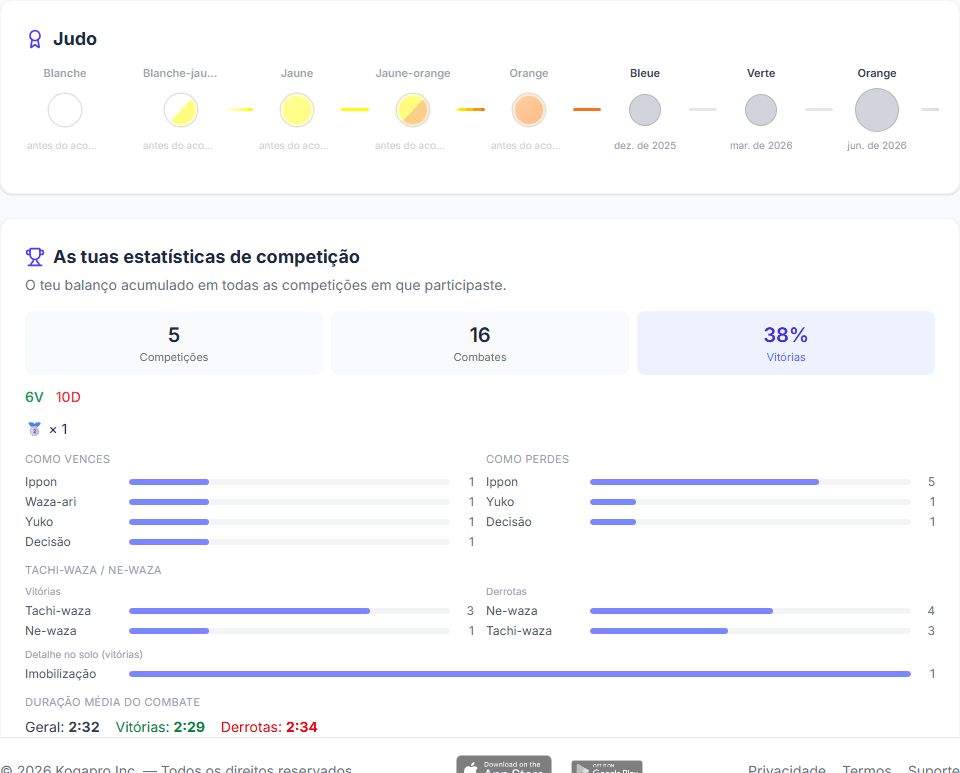The width and height of the screenshot is (960, 773).
Task: Click the 'COMO PERDES' label
Action: point(527,460)
